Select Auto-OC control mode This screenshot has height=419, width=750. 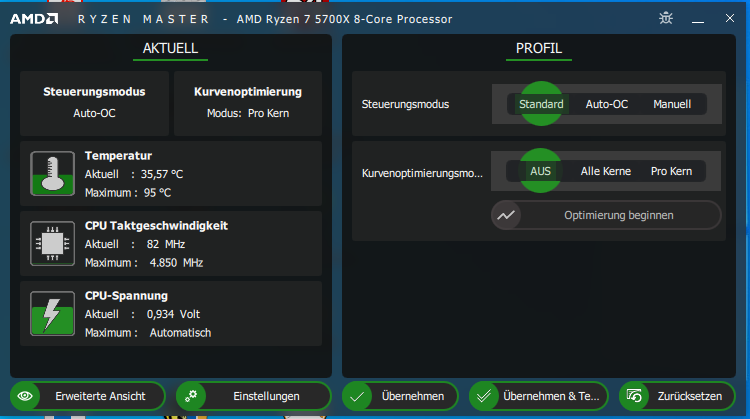(607, 104)
